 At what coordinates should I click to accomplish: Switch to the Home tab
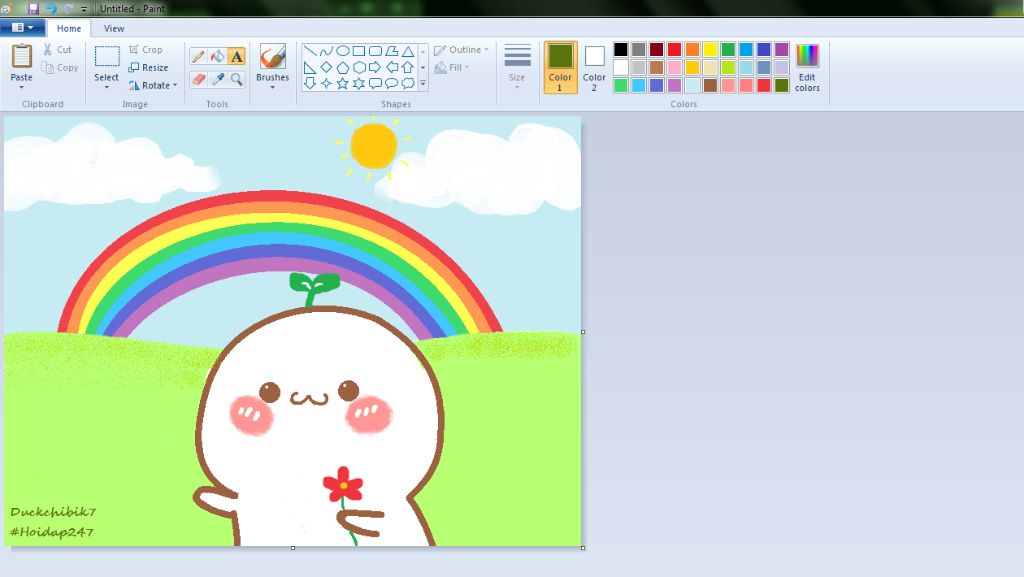pyautogui.click(x=69, y=28)
